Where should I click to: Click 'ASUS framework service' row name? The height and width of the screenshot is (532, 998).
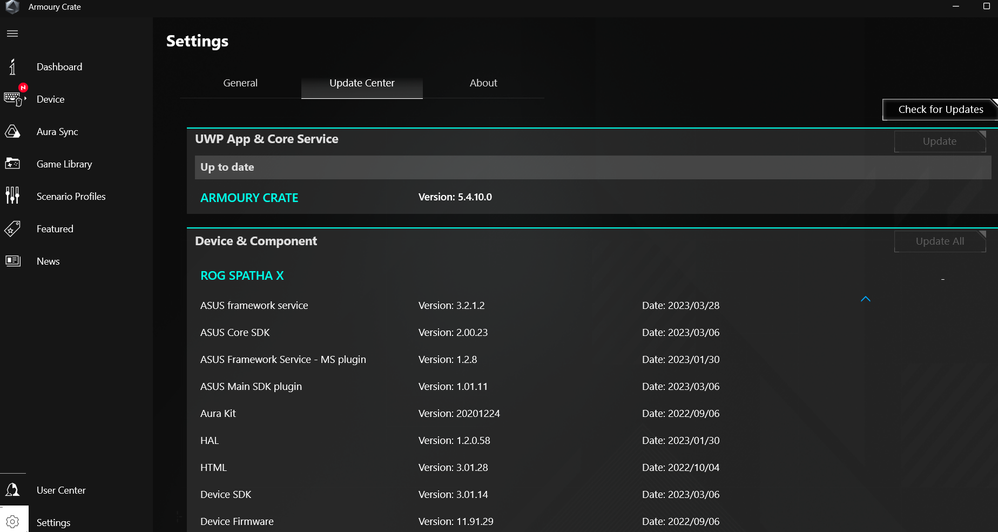(x=254, y=305)
